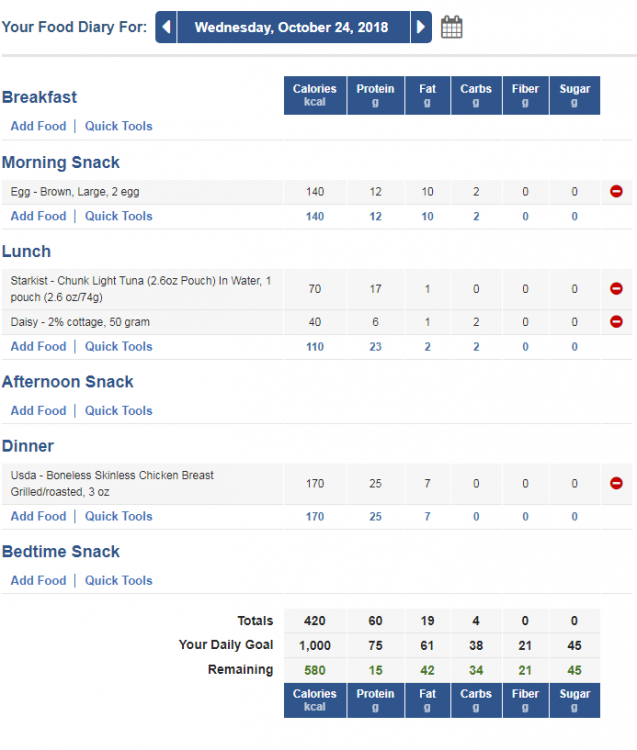The image size is (637, 750).
Task: Open the Daisy 2% cottage entry
Action: (80, 322)
